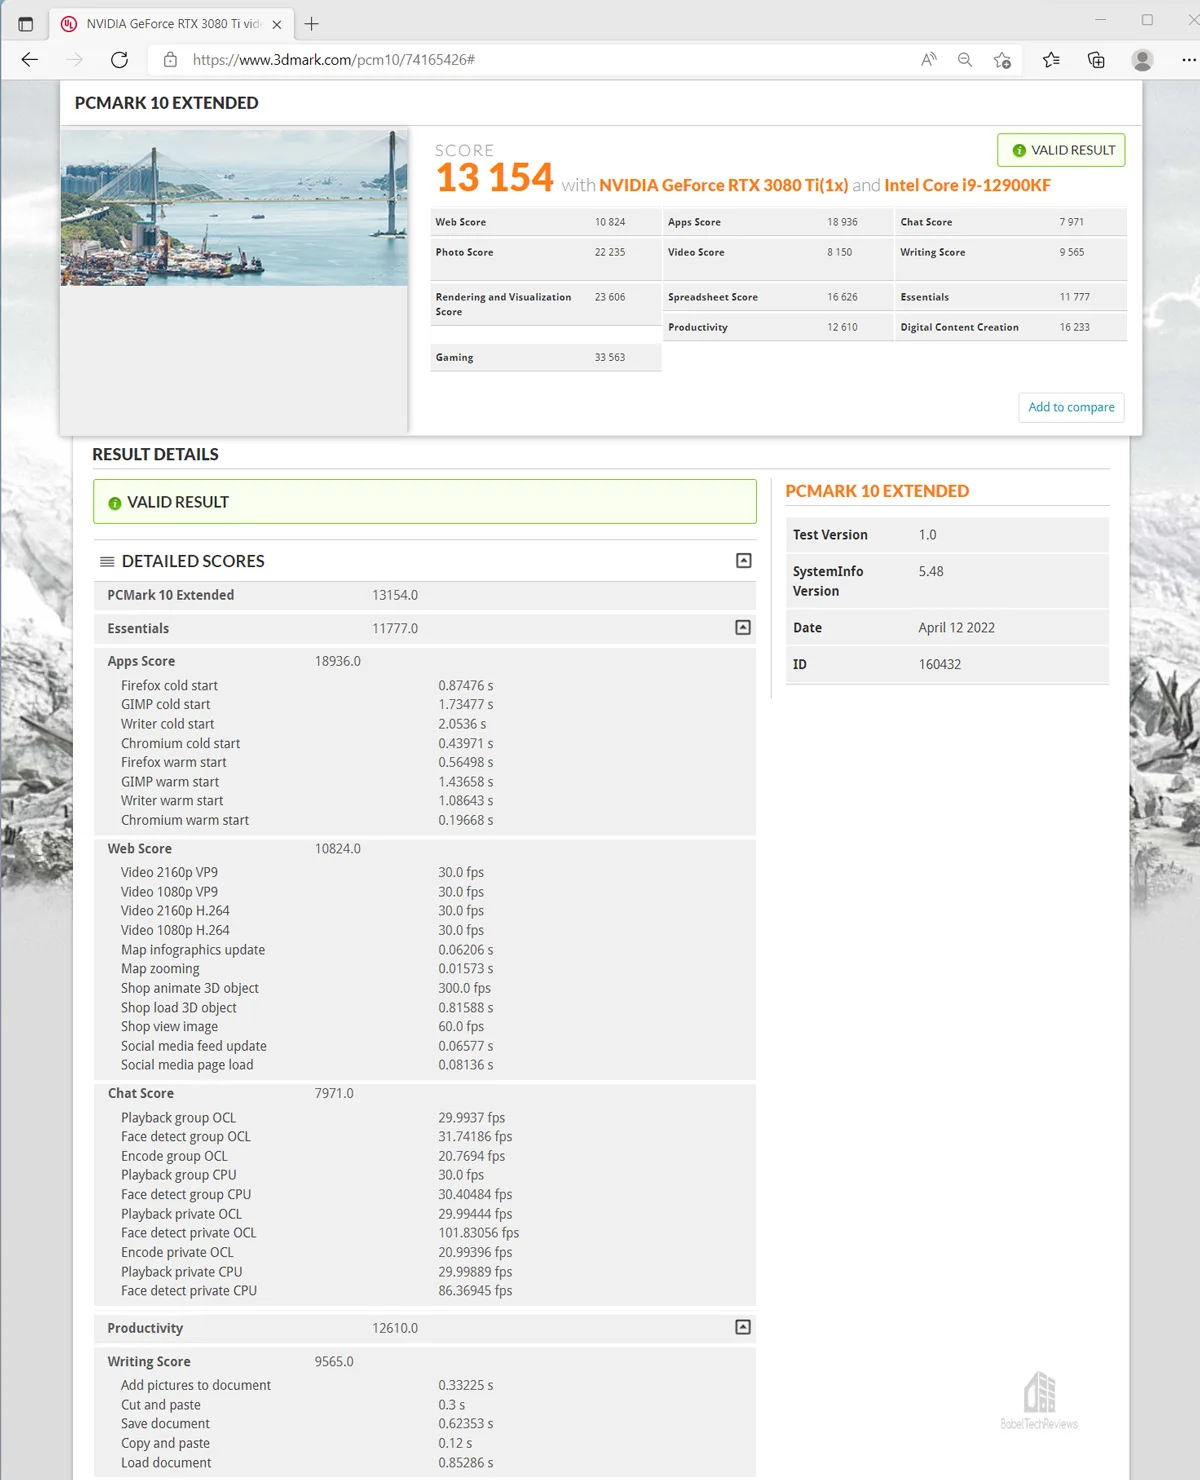Click the ID value 160432
This screenshot has height=1480, width=1200.
click(940, 664)
